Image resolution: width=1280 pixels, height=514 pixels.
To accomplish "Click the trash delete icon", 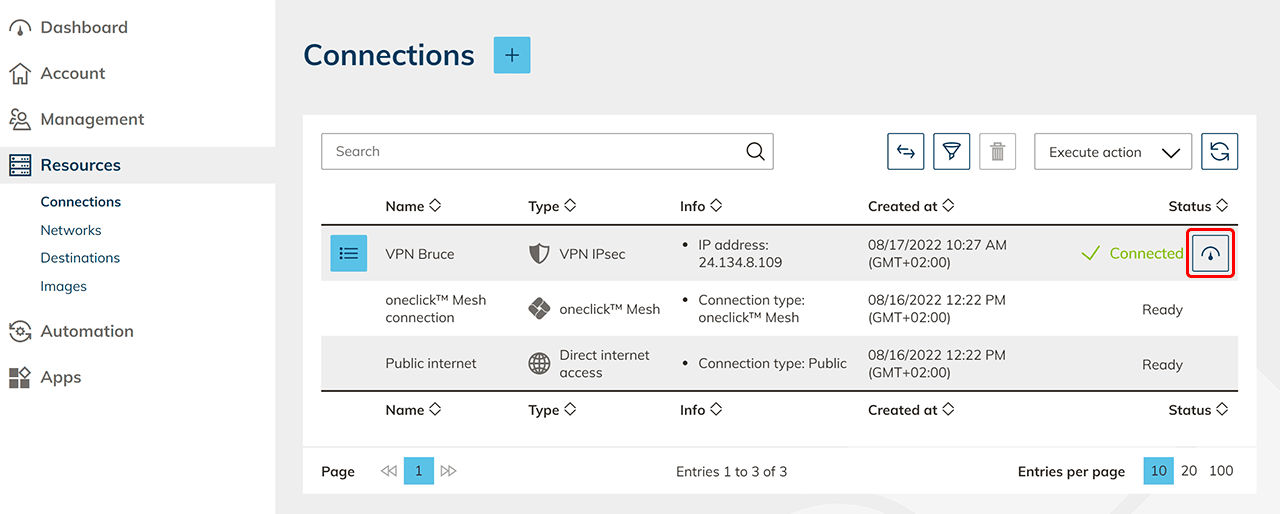I will (997, 152).
